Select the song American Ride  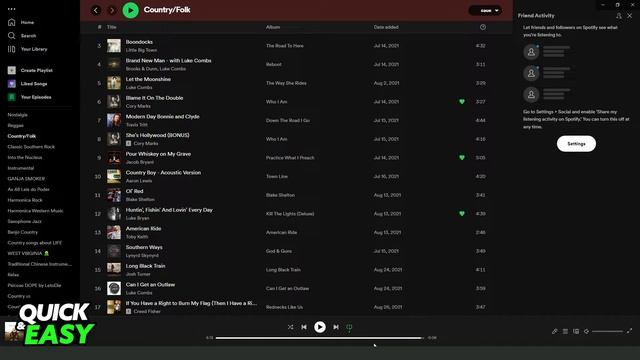click(x=143, y=229)
